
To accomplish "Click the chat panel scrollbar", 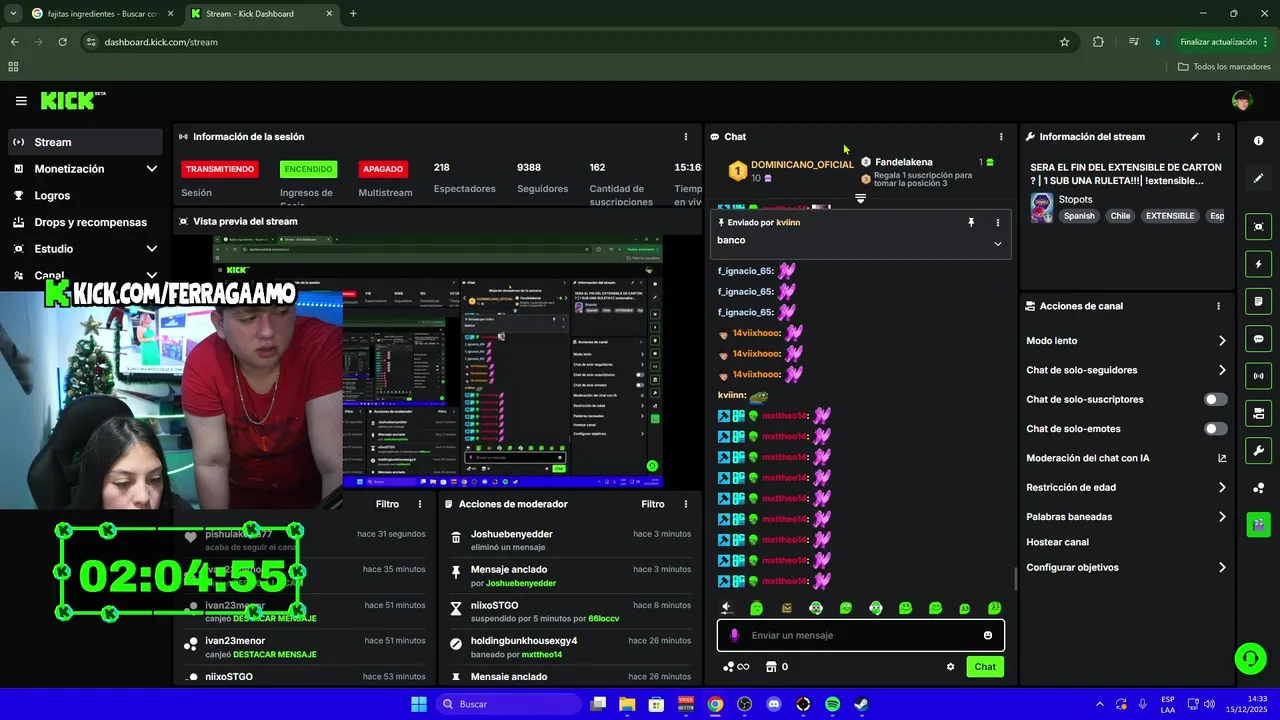I will tap(1015, 578).
